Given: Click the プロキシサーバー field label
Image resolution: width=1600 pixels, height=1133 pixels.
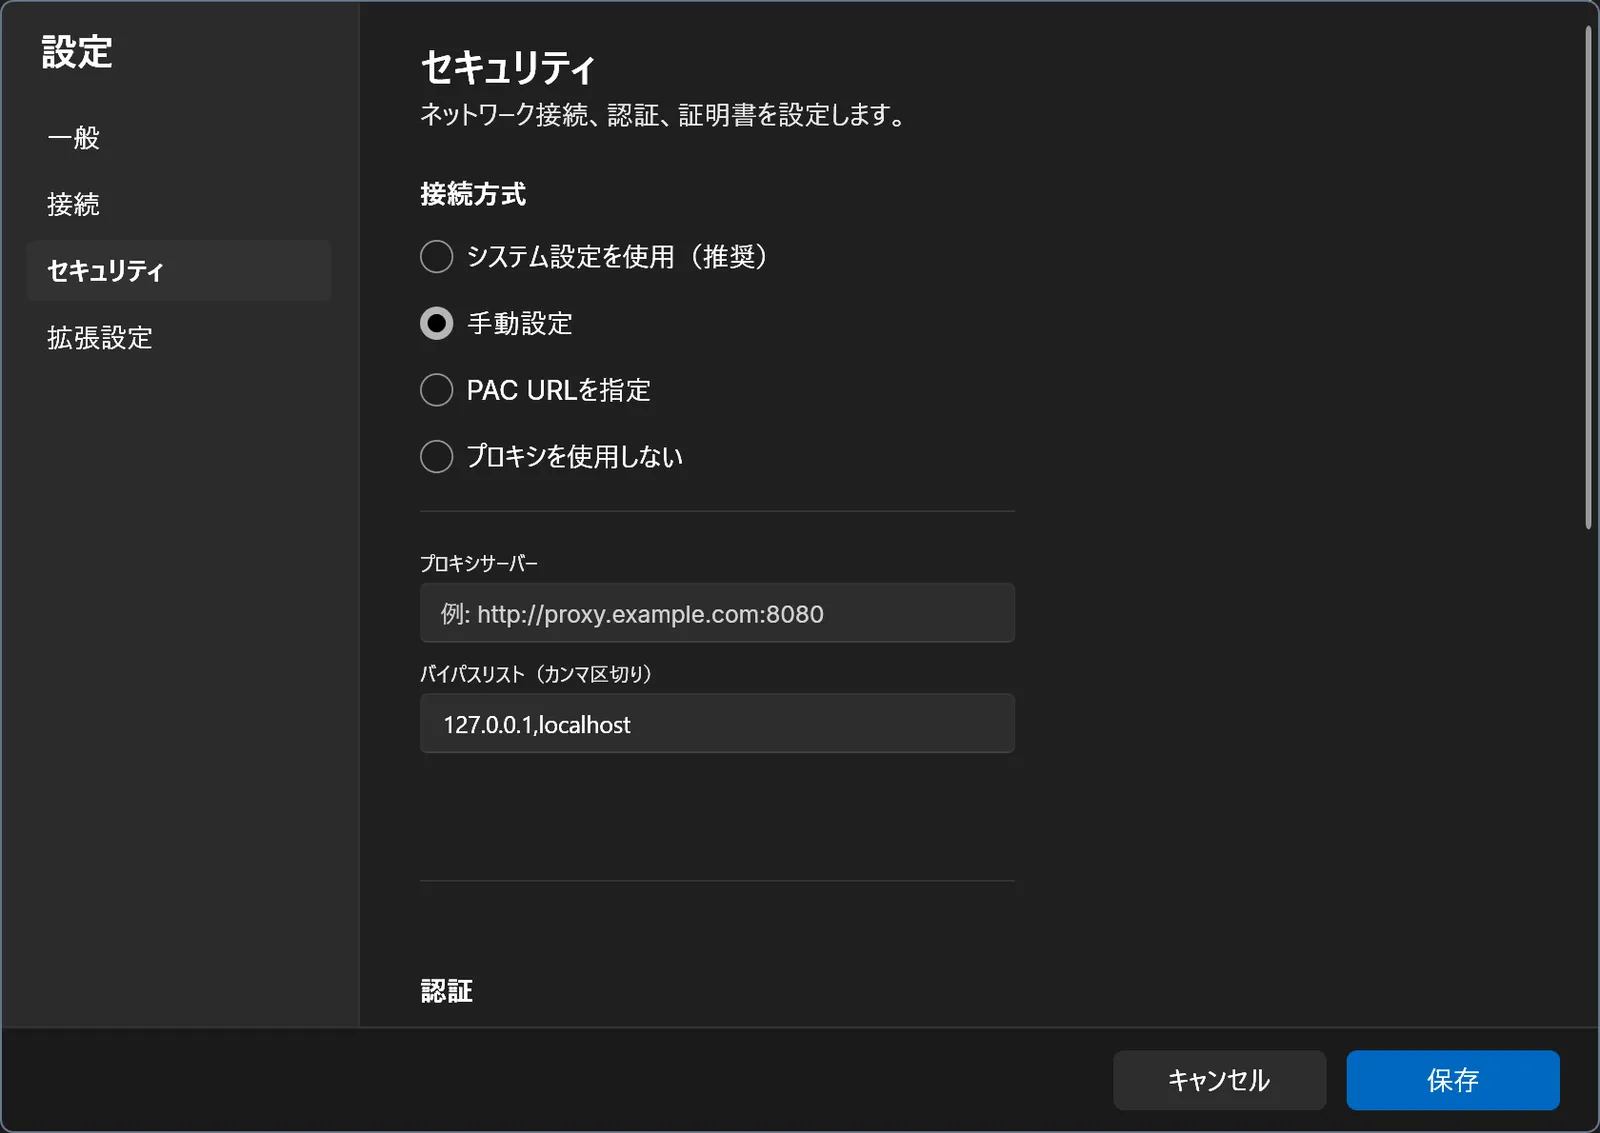Looking at the screenshot, I should coord(479,564).
